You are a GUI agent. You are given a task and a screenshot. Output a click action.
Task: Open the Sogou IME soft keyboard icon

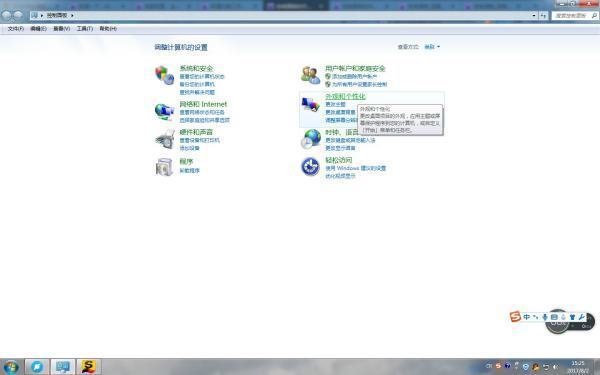[554, 317]
